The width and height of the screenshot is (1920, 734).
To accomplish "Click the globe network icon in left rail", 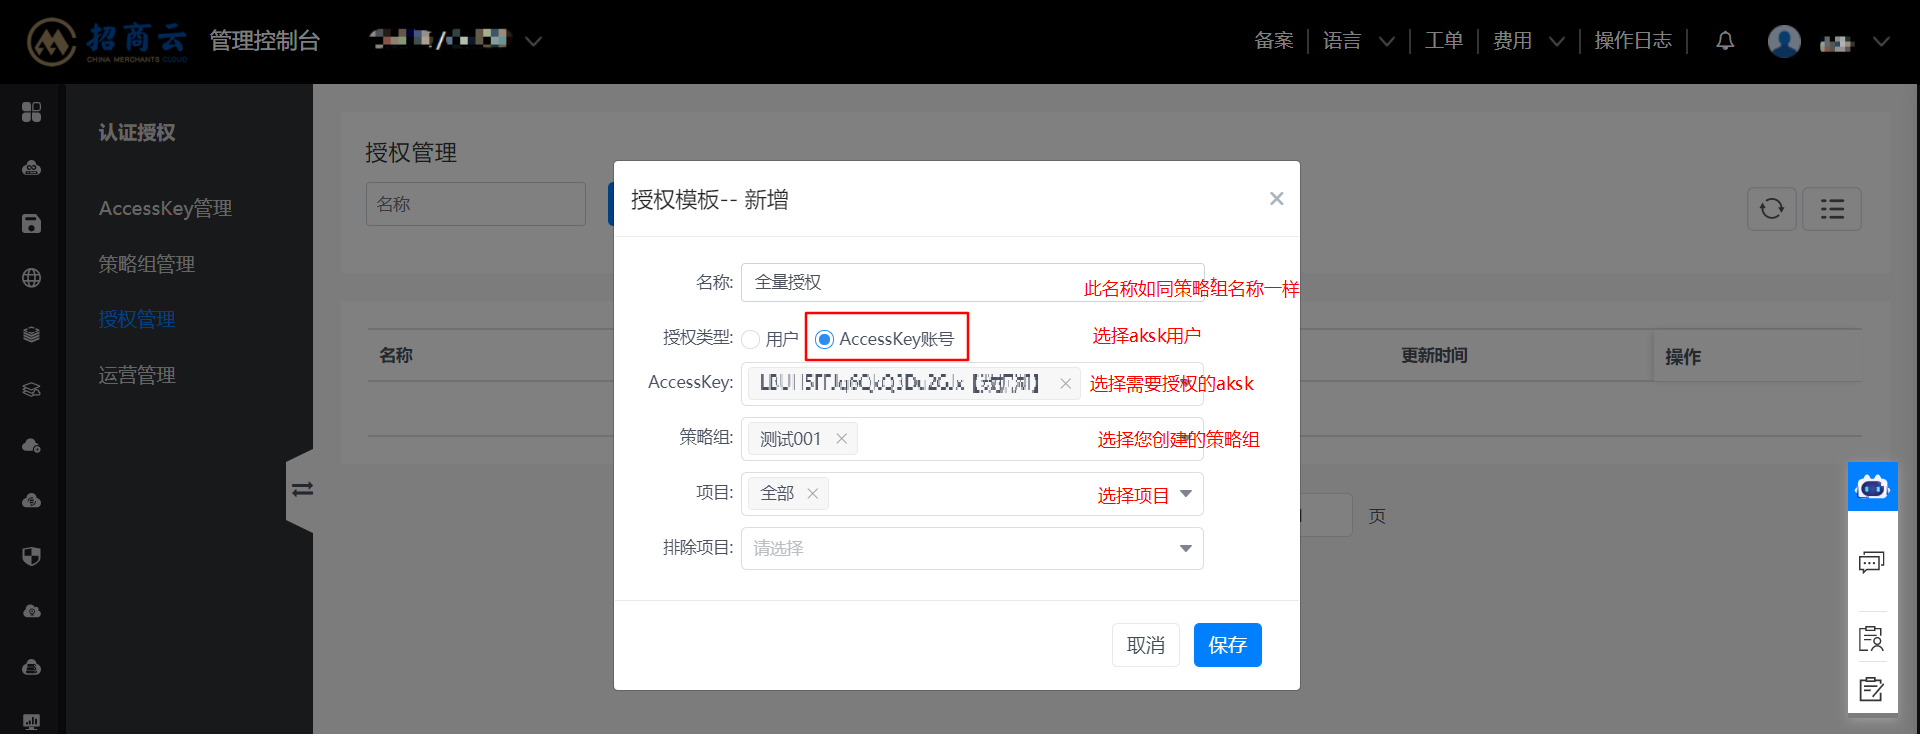I will 32,278.
